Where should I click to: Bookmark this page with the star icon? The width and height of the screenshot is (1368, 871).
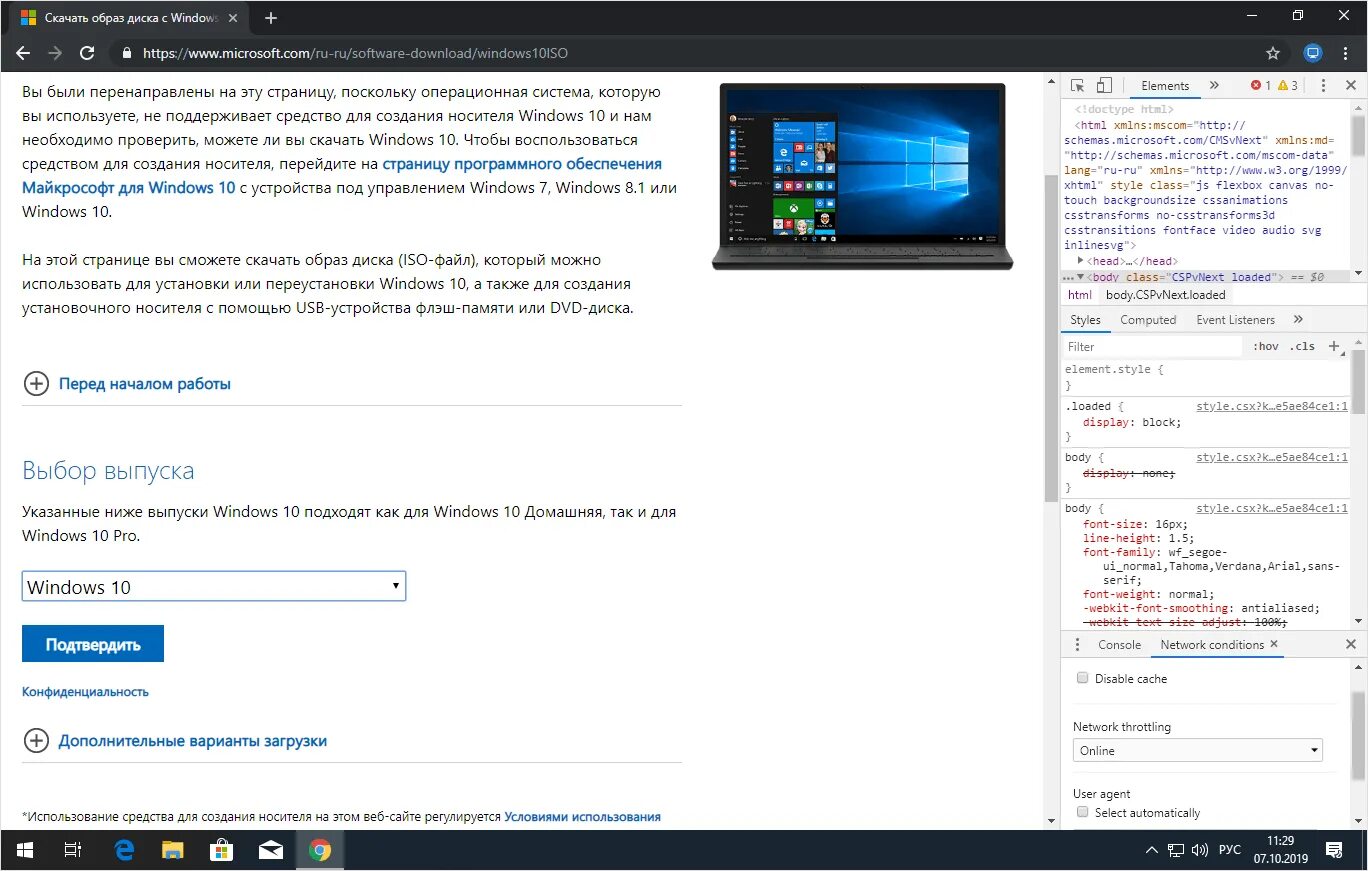point(1273,53)
